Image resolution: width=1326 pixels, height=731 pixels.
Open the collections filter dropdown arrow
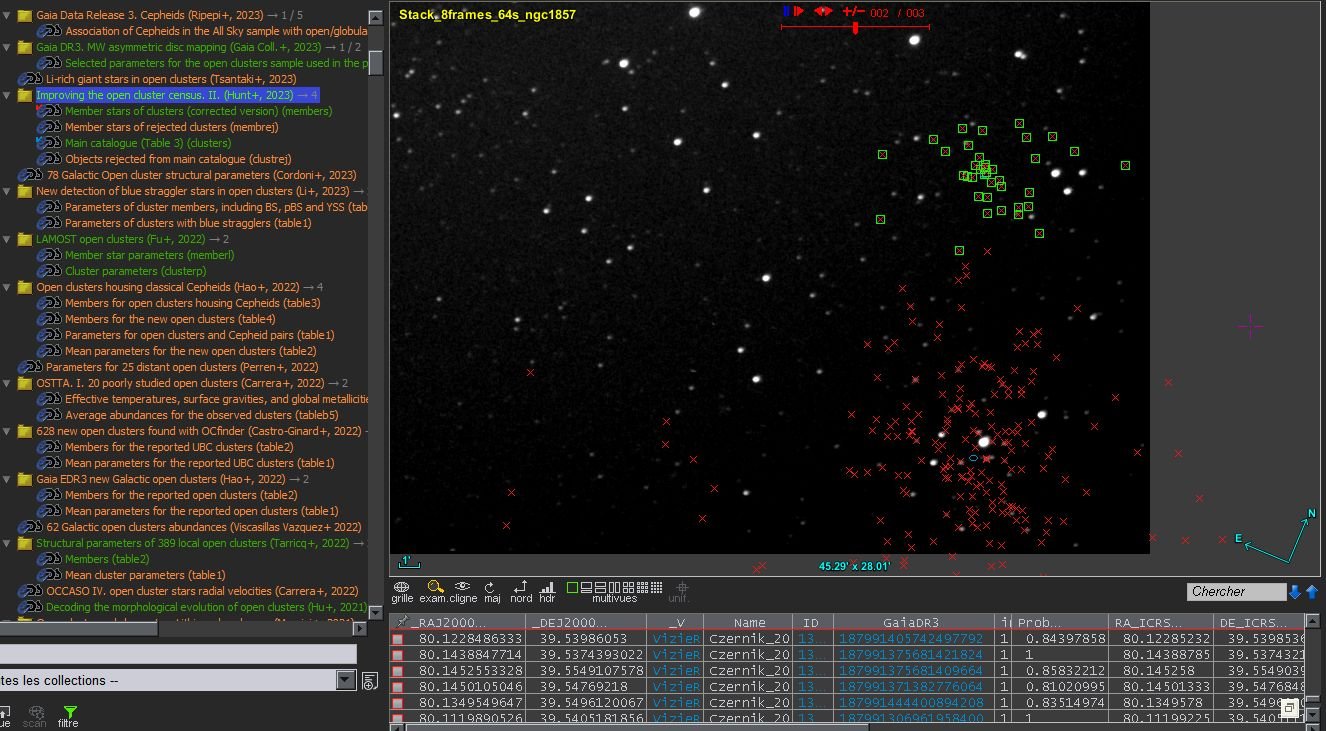pos(345,680)
